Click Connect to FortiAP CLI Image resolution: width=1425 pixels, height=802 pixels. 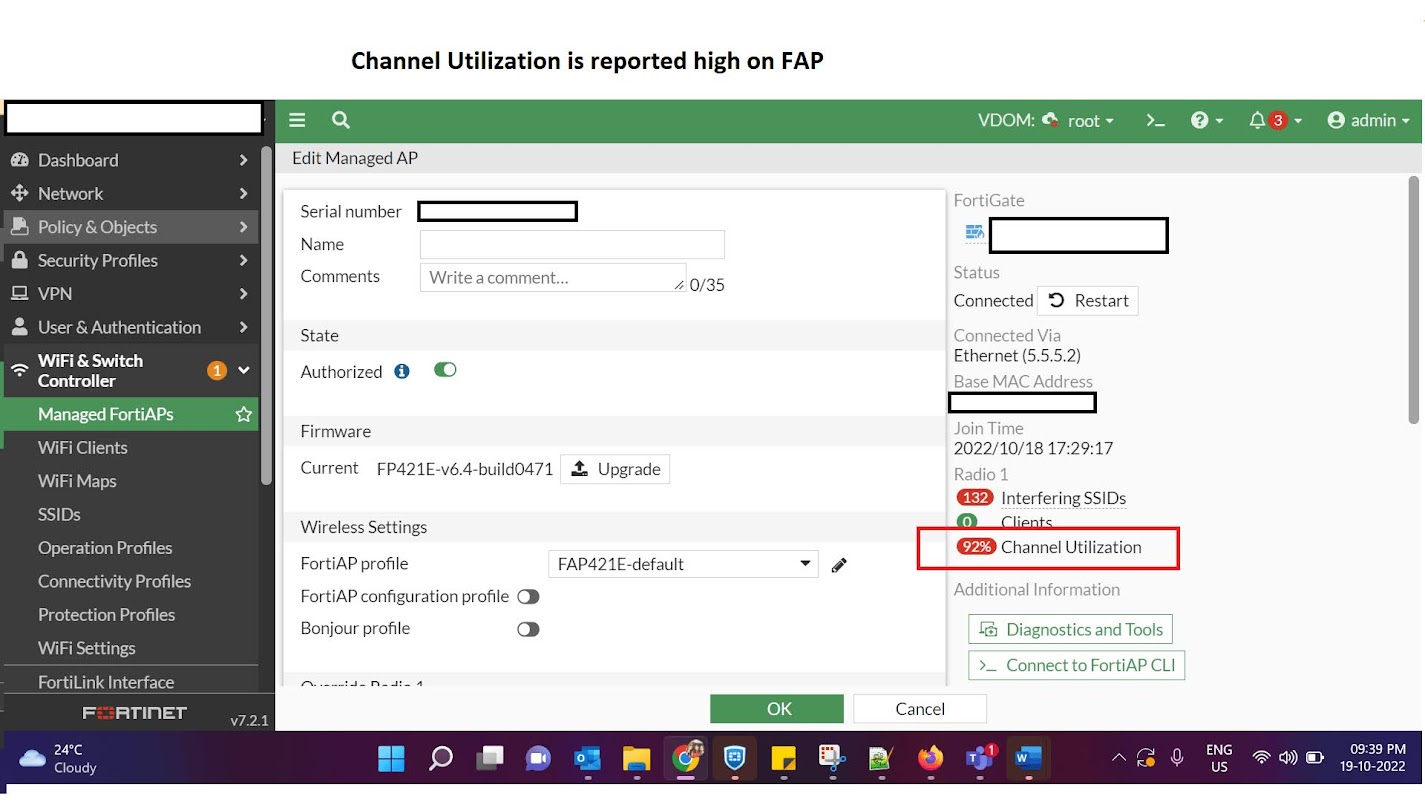(1077, 665)
